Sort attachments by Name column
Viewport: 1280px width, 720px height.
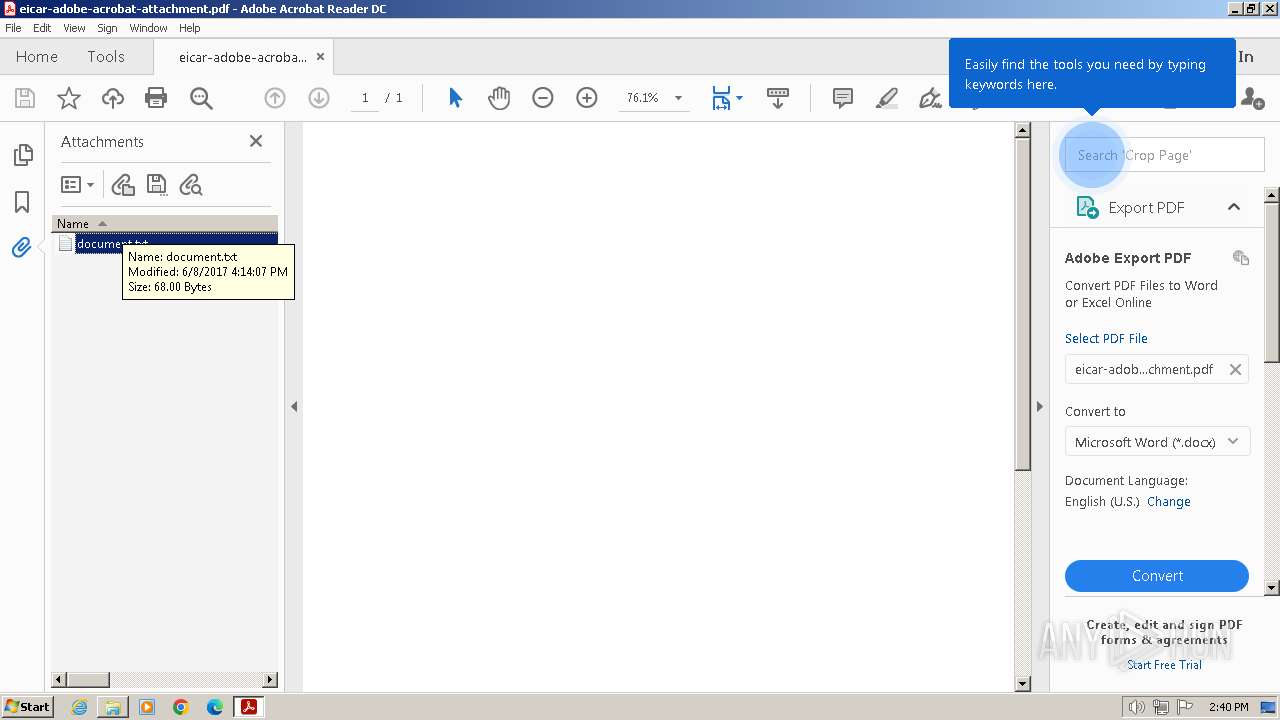pos(165,224)
